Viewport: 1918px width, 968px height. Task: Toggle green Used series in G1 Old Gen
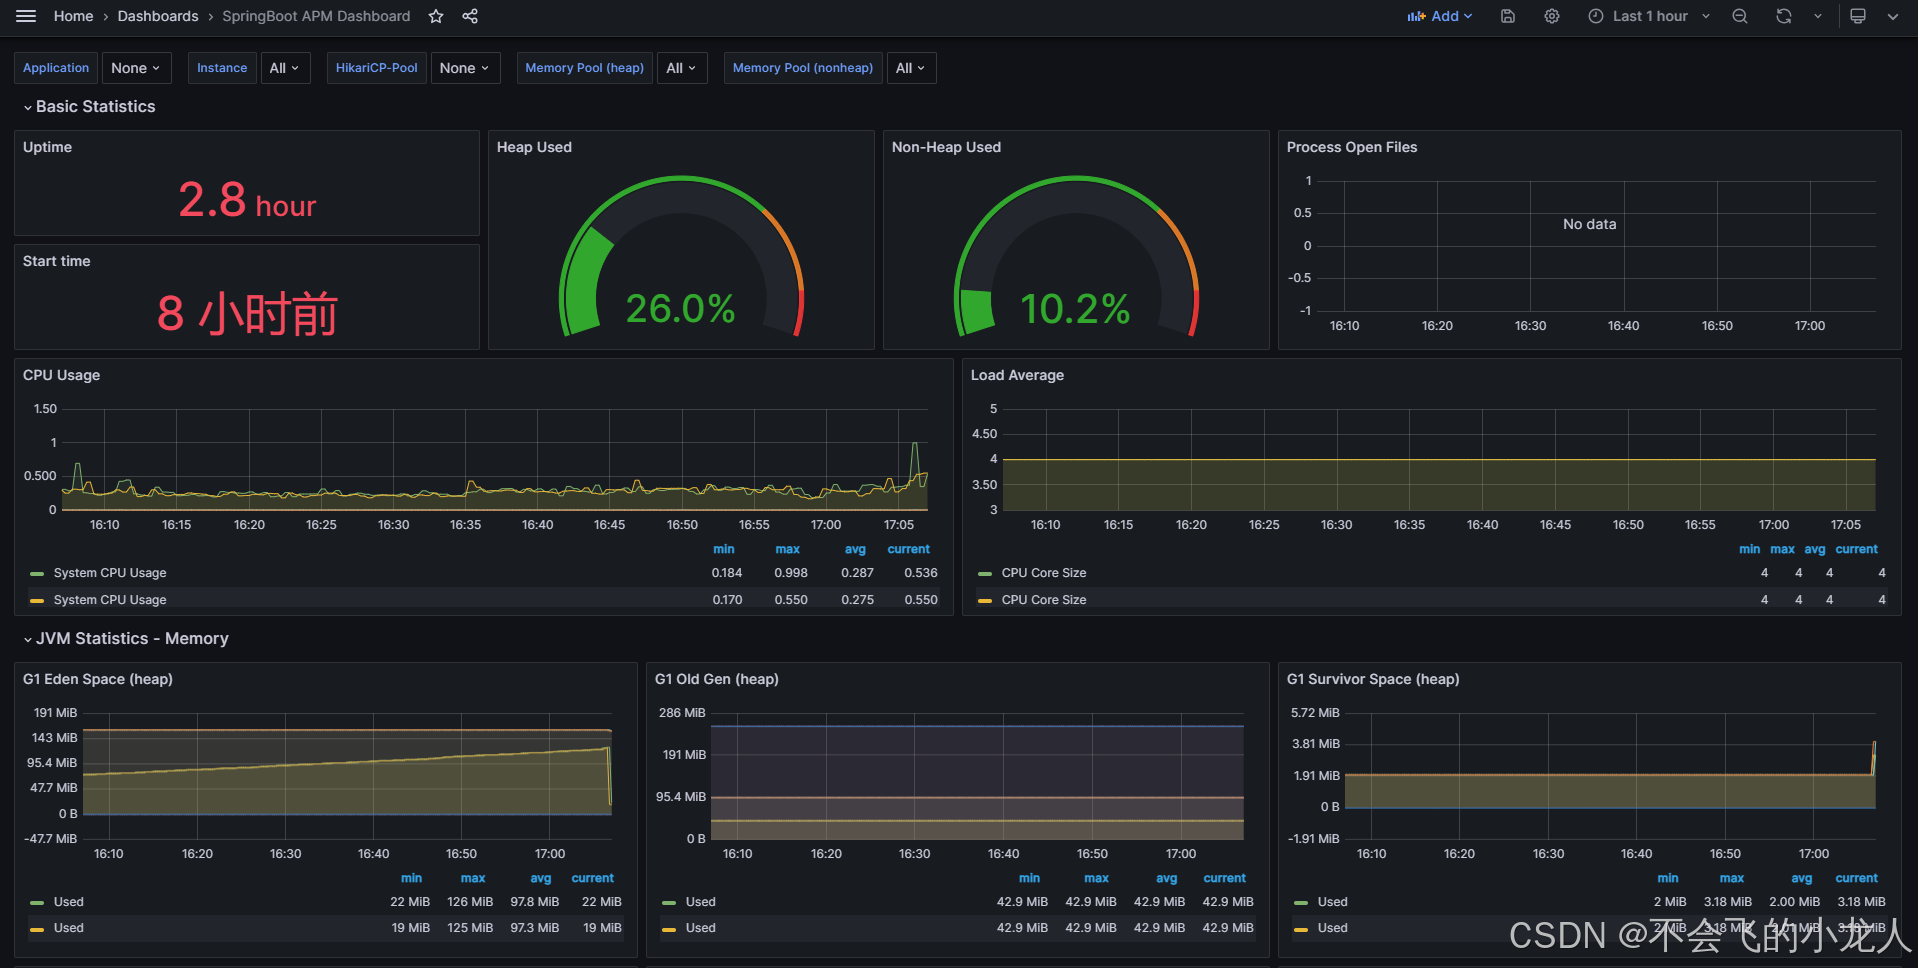[x=701, y=902]
